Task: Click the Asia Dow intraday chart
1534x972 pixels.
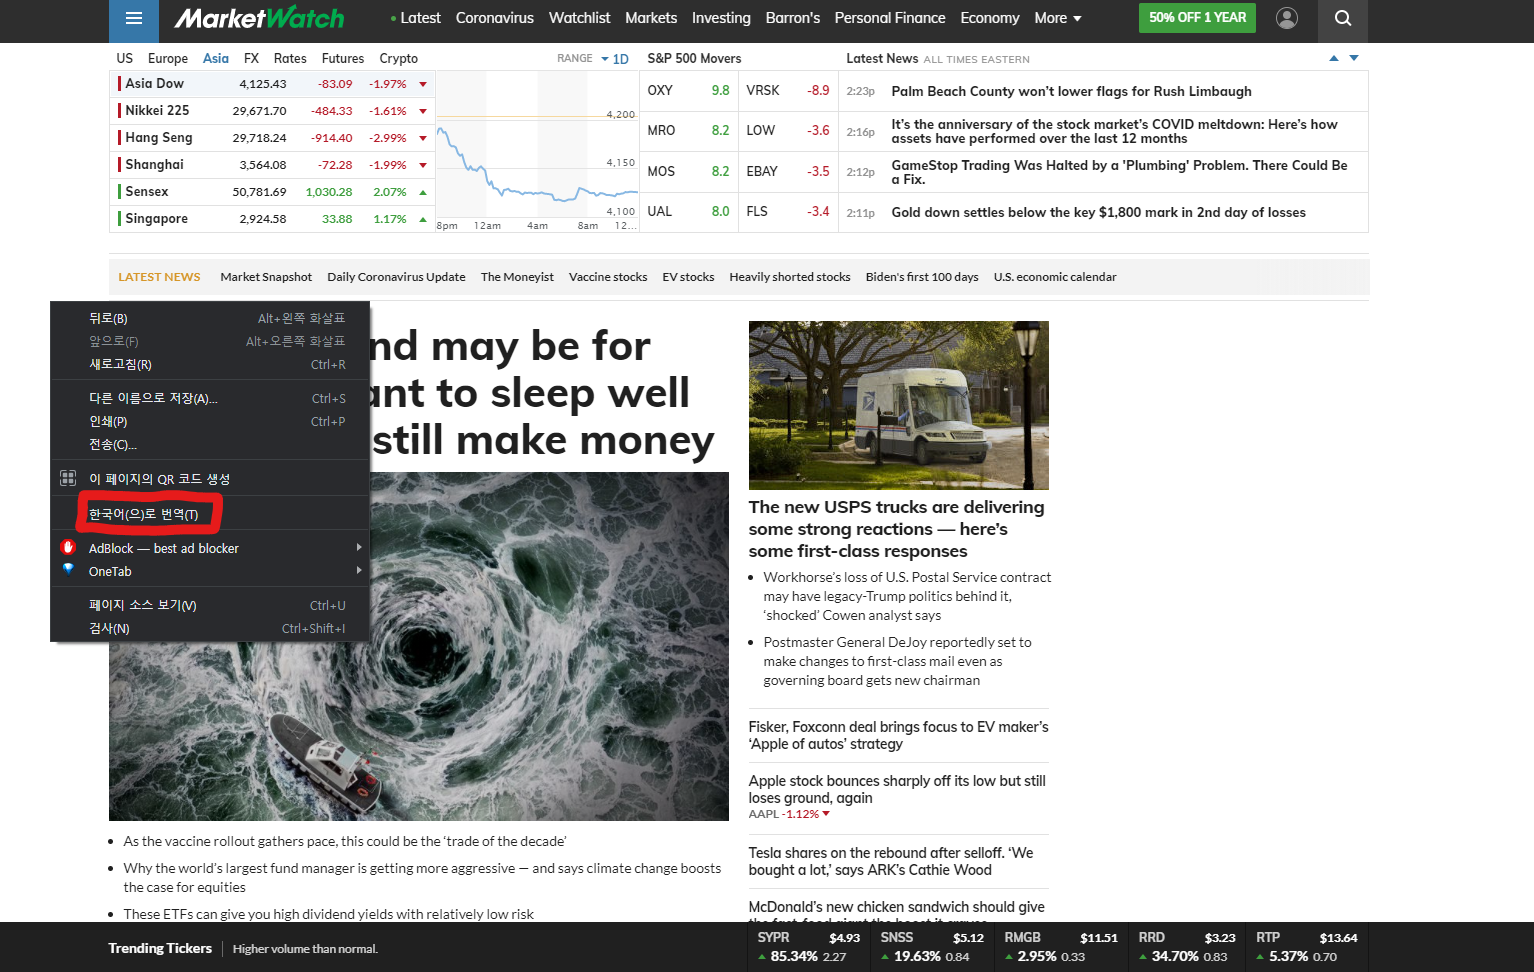Action: coord(537,151)
